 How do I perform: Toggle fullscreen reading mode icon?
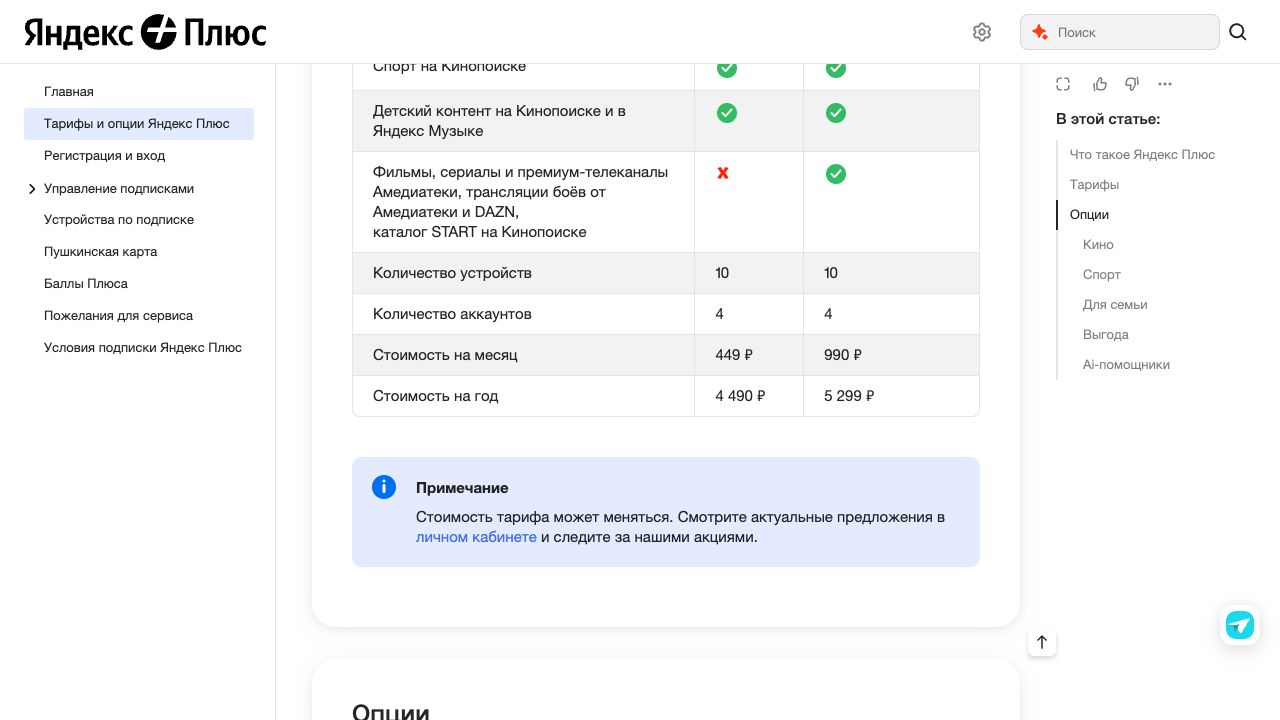tap(1063, 84)
